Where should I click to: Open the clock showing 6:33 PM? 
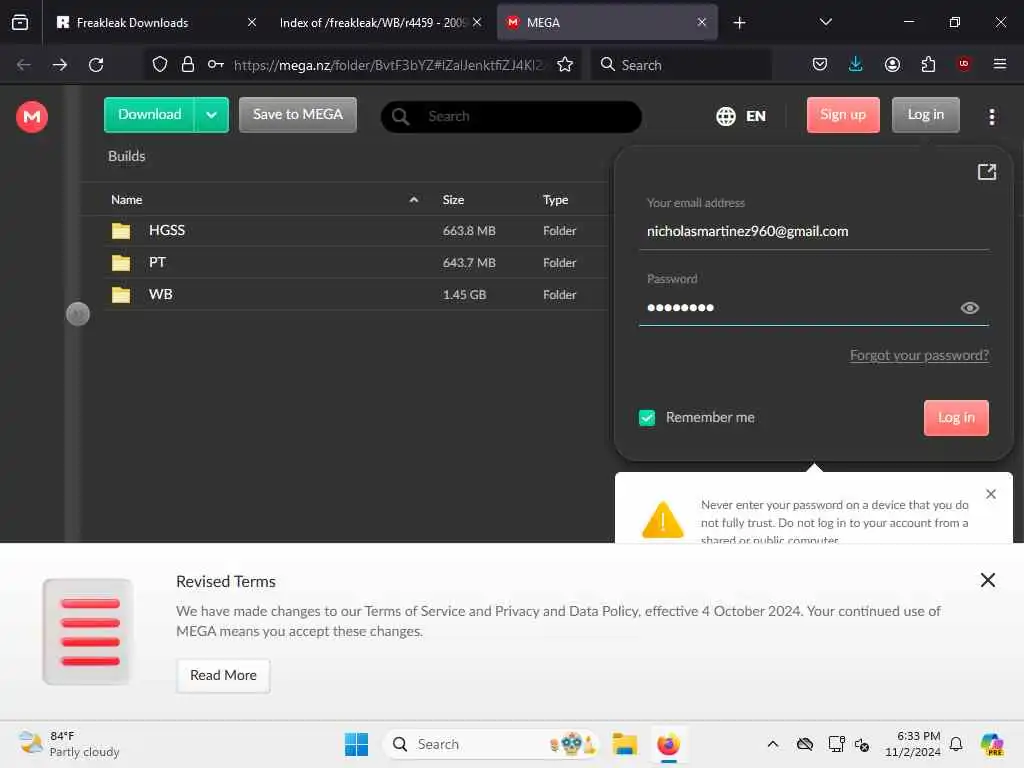point(912,744)
